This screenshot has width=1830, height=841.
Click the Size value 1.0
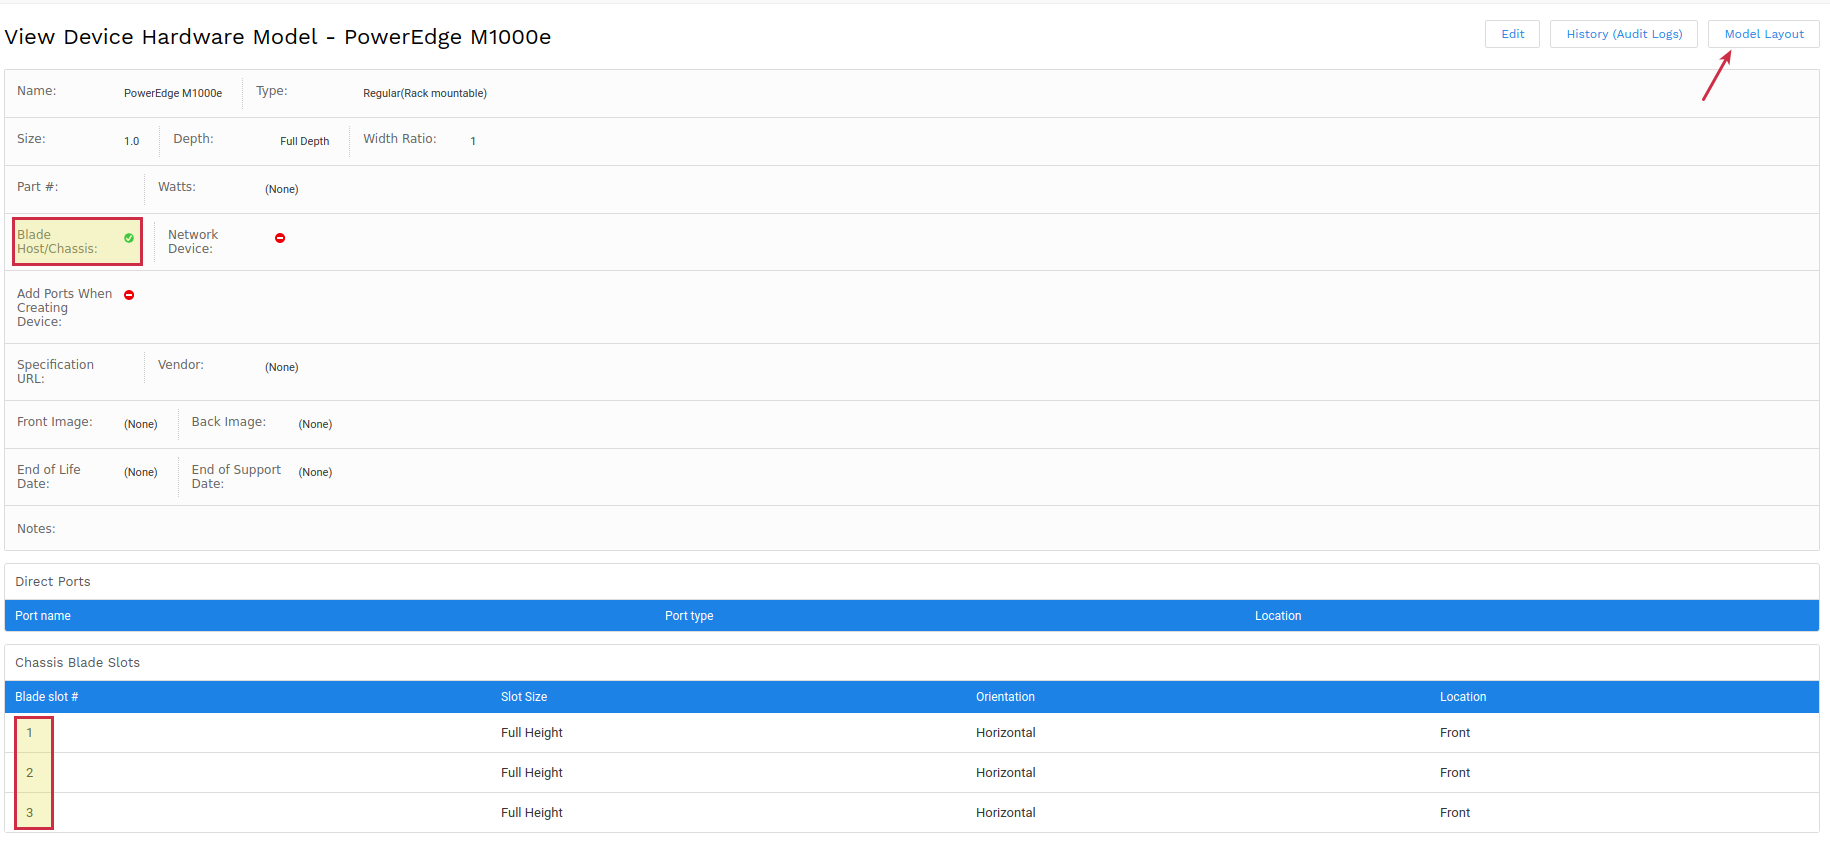(132, 141)
